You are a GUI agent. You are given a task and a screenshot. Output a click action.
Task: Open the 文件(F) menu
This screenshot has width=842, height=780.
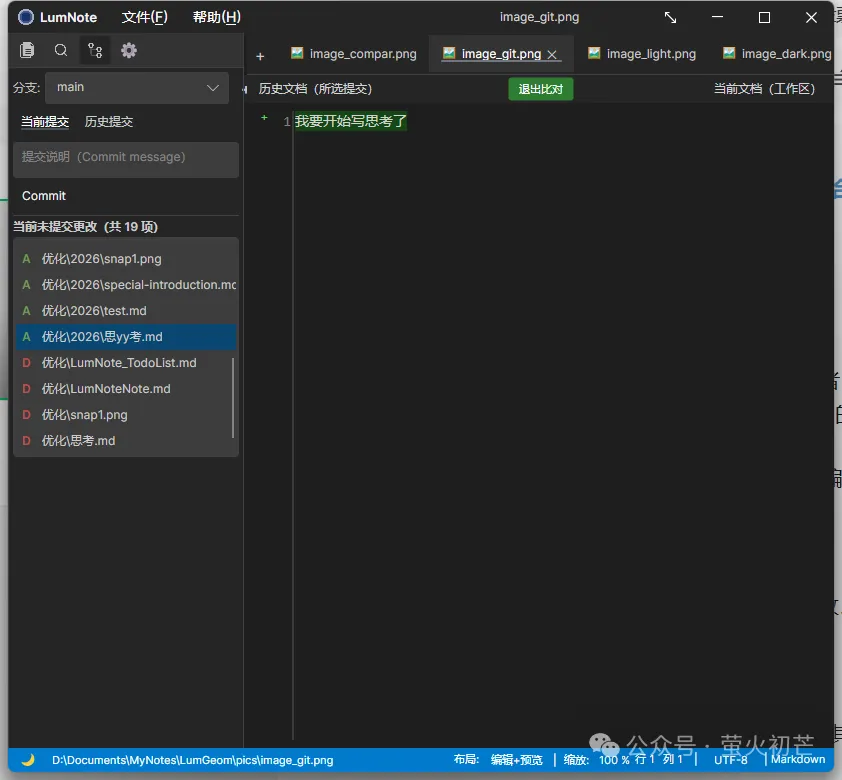click(x=144, y=17)
